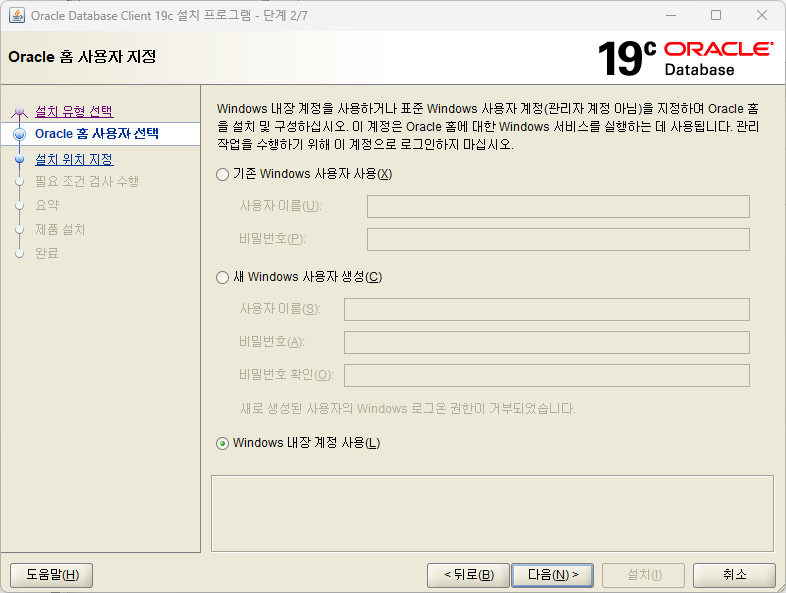Click the empty message area at bottom
The height and width of the screenshot is (593, 786).
pyautogui.click(x=492, y=513)
